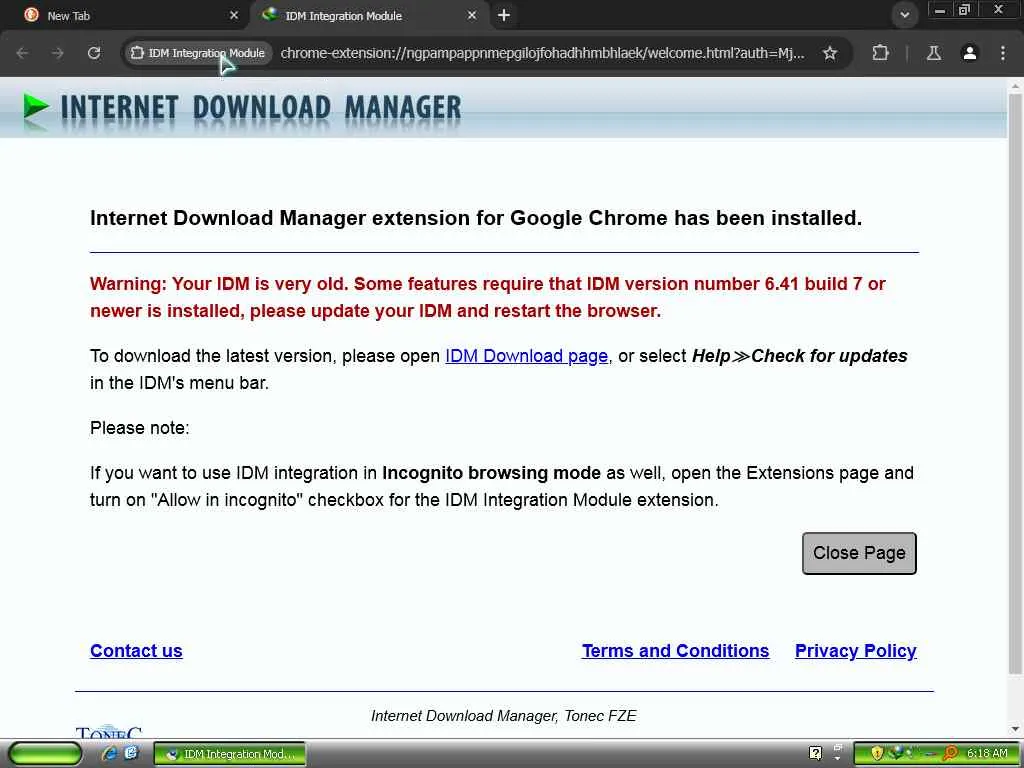Click the Internet Download Manager, Tonec FZE footer
This screenshot has height=768, width=1024.
[504, 716]
